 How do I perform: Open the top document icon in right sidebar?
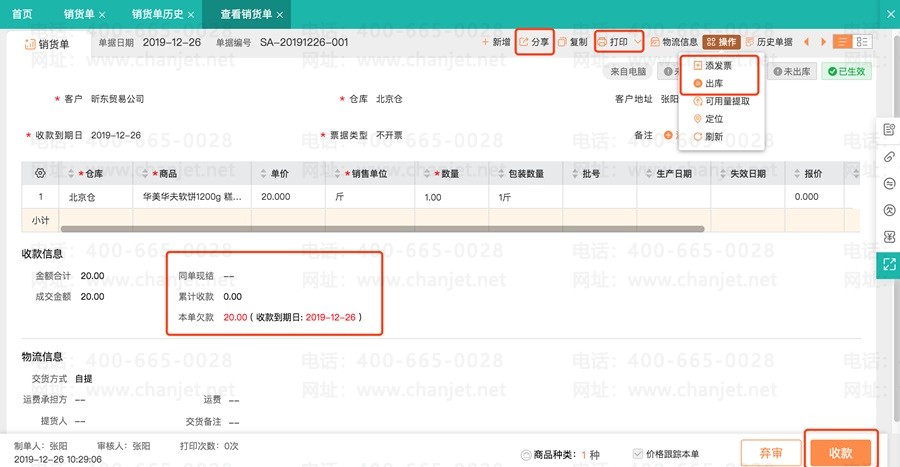coord(889,130)
